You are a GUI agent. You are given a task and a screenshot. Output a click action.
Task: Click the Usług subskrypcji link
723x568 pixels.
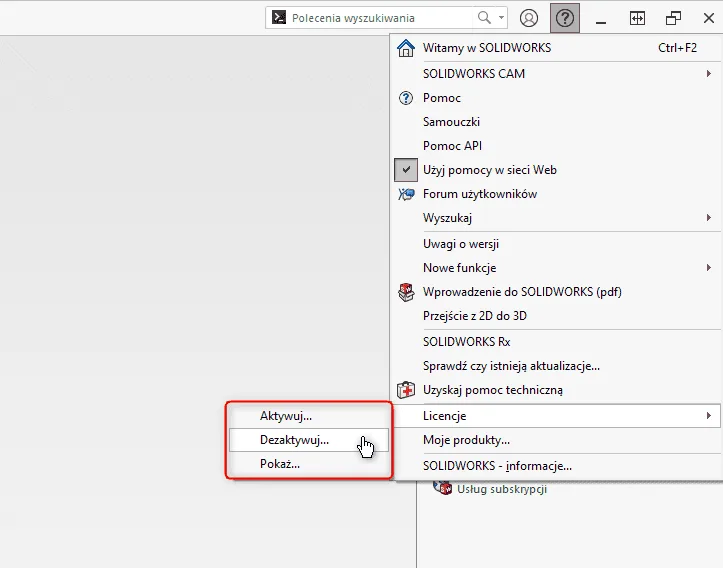coord(502,489)
